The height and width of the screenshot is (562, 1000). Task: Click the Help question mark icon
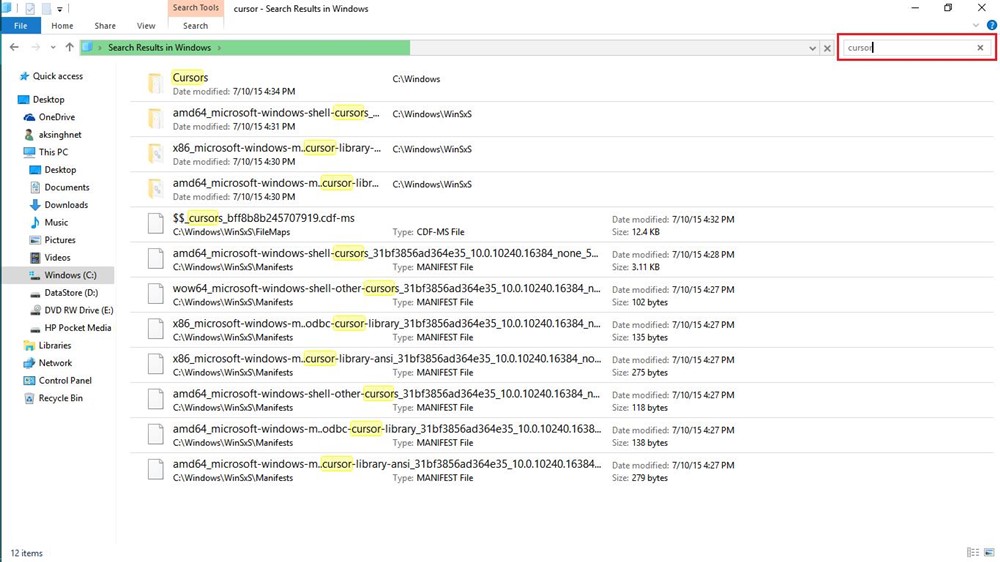click(991, 26)
